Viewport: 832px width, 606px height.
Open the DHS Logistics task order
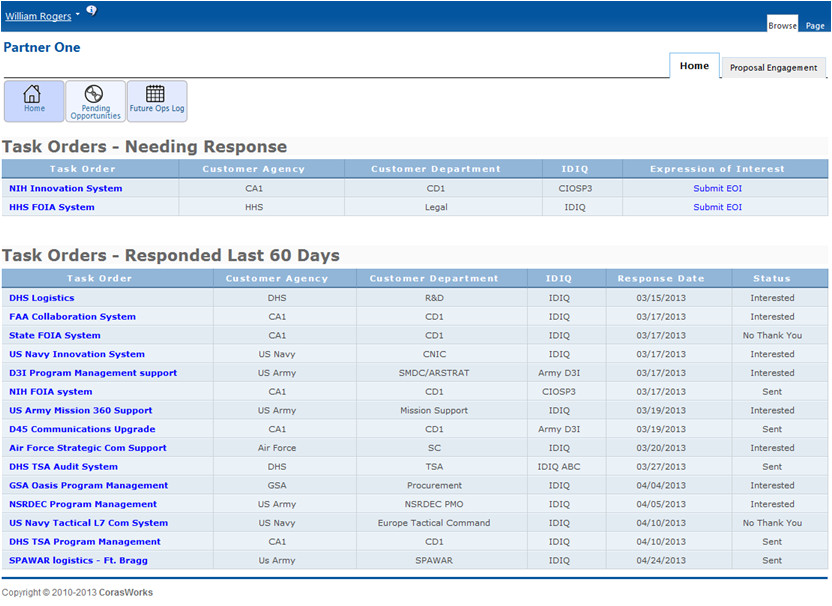coord(41,298)
